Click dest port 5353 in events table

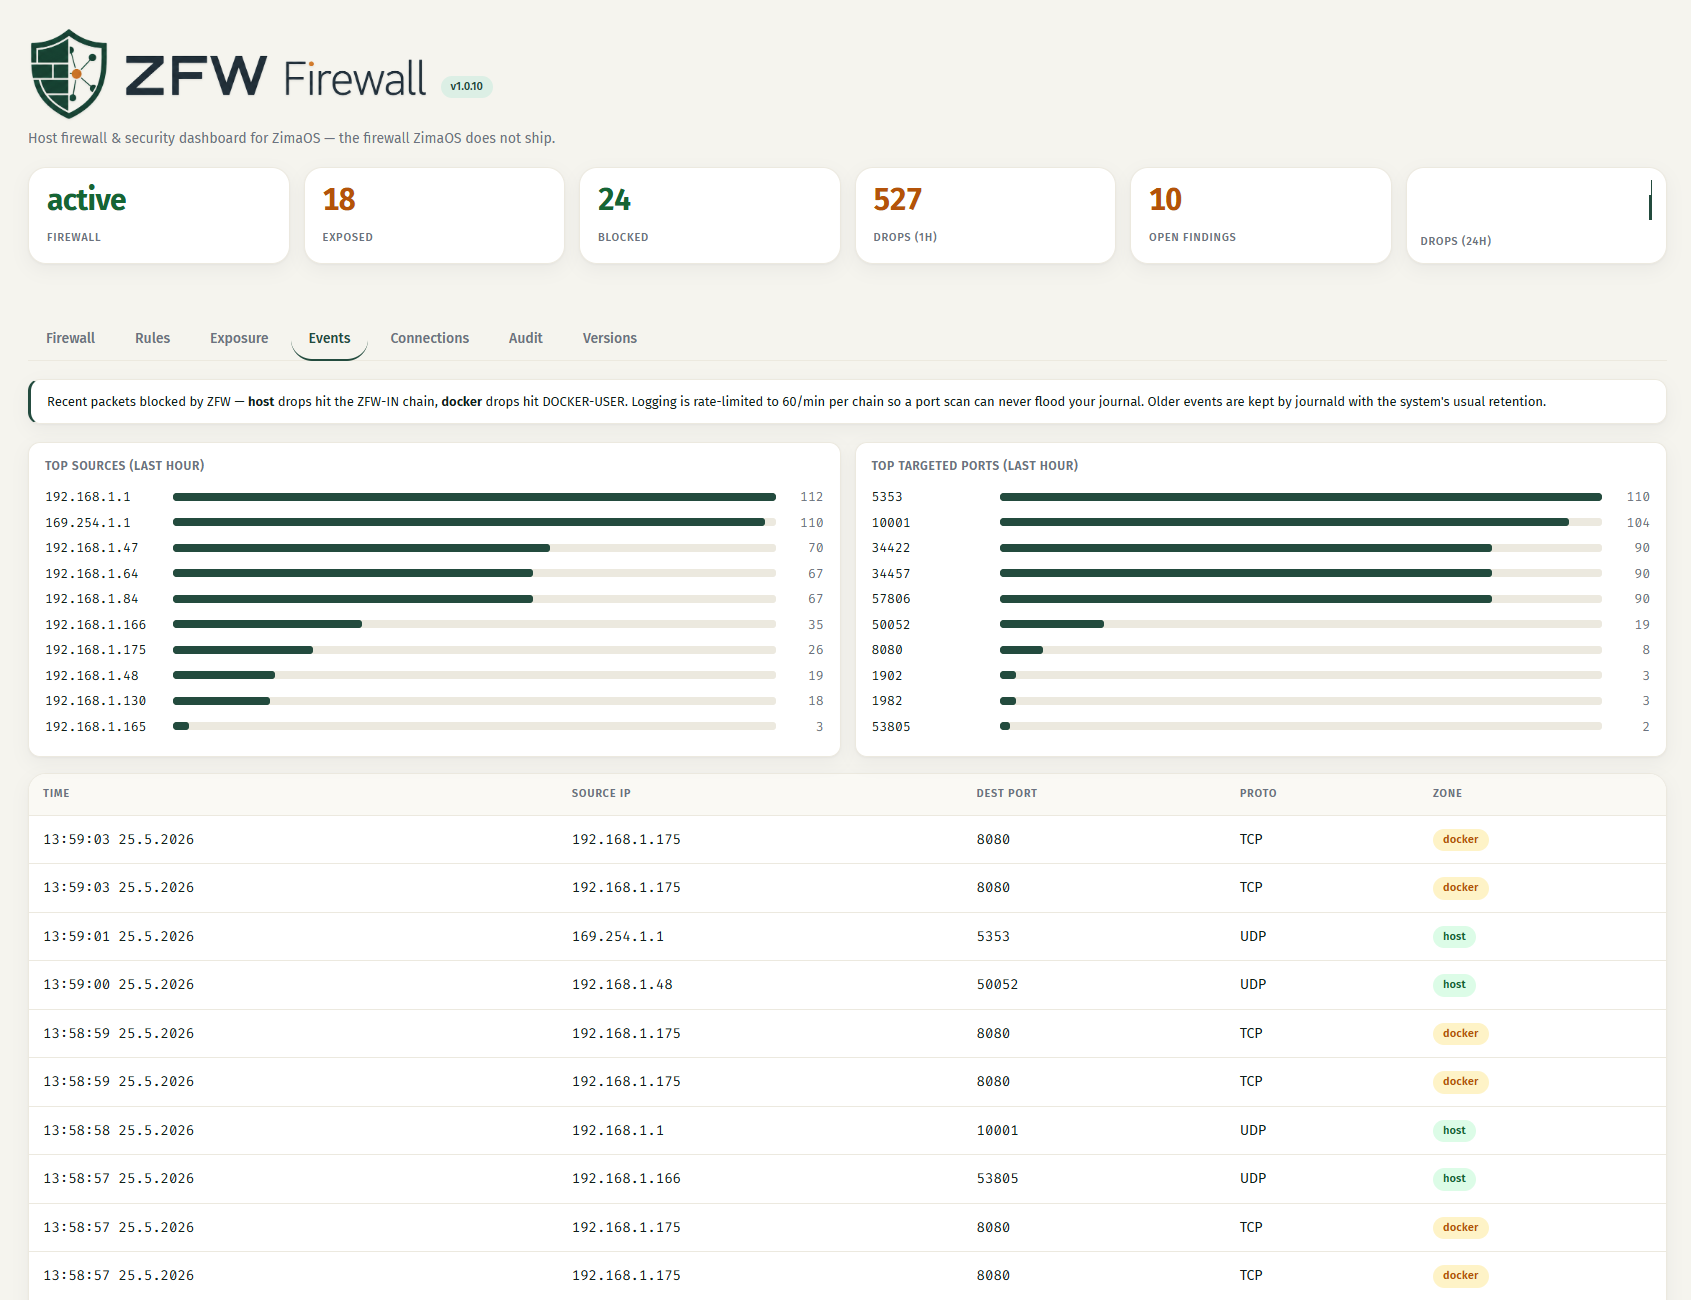click(993, 936)
